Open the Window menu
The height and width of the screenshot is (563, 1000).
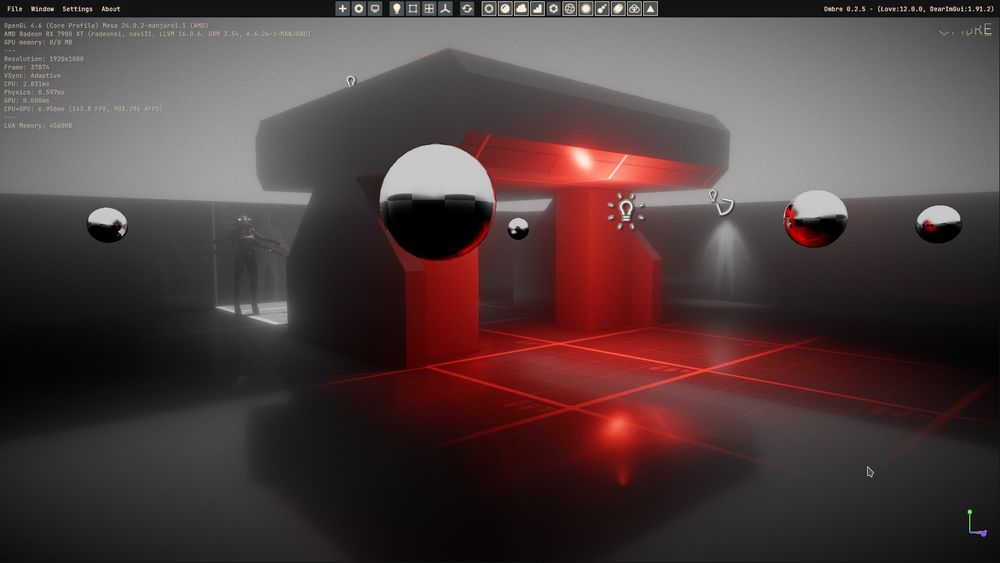tap(42, 9)
